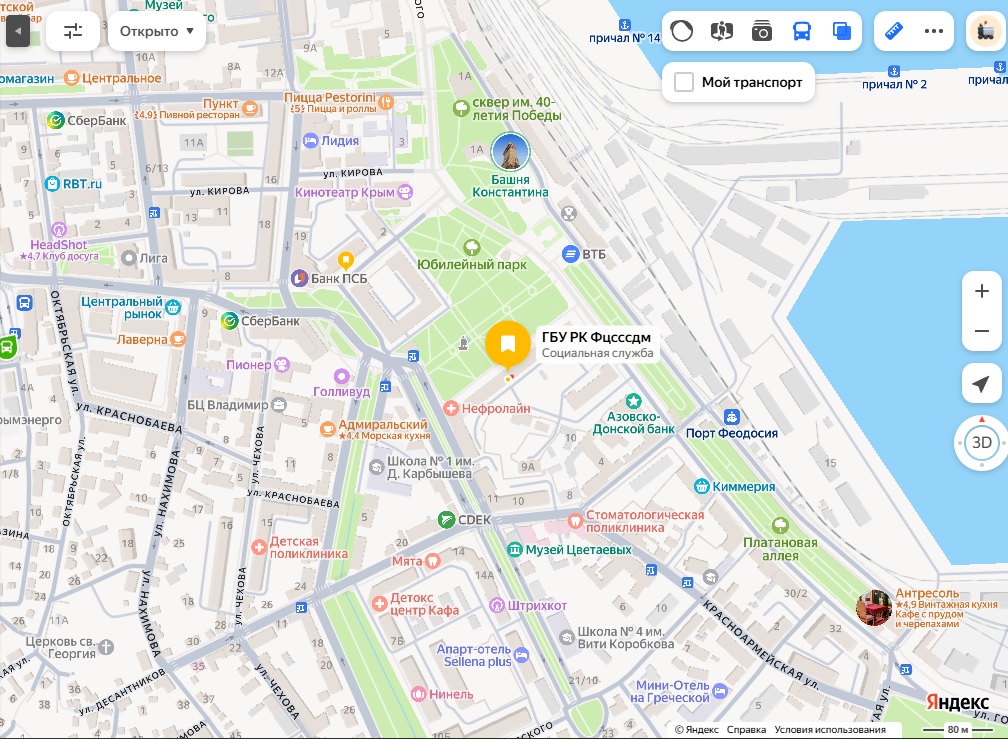Click the Центральный рынок market icon

[173, 308]
